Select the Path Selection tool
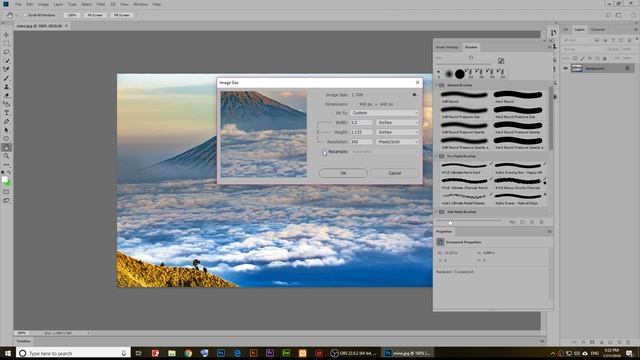 click(6, 130)
